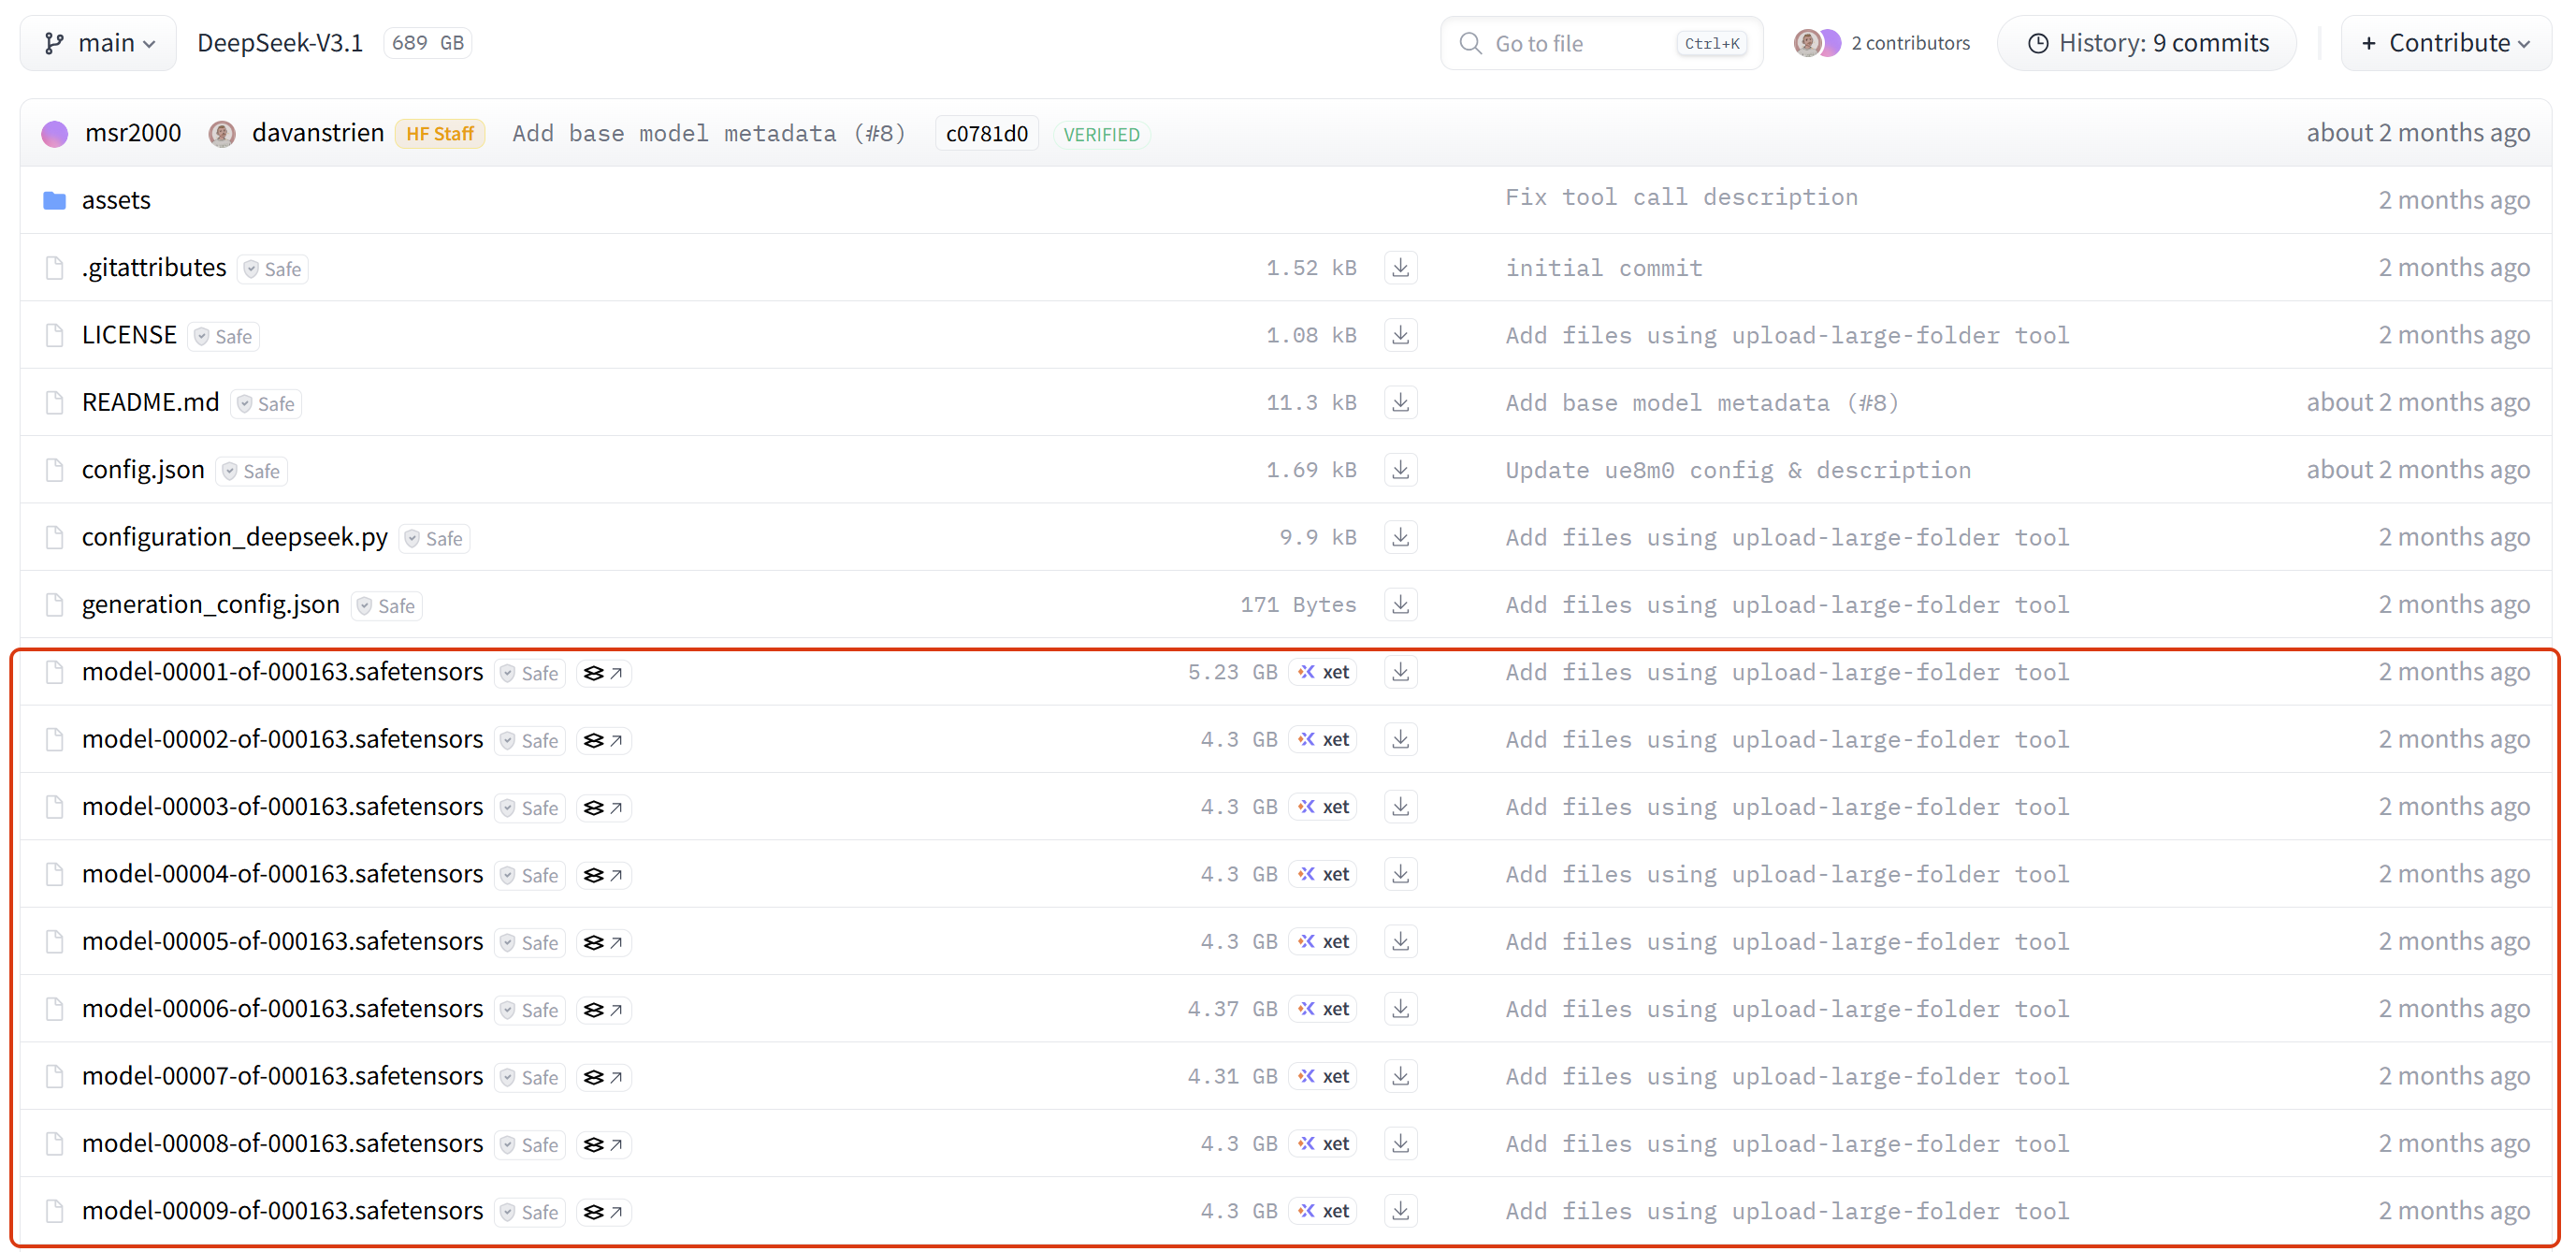Viewport: 2576px width, 1252px height.
Task: Download the LICENSE file
Action: tap(1400, 335)
